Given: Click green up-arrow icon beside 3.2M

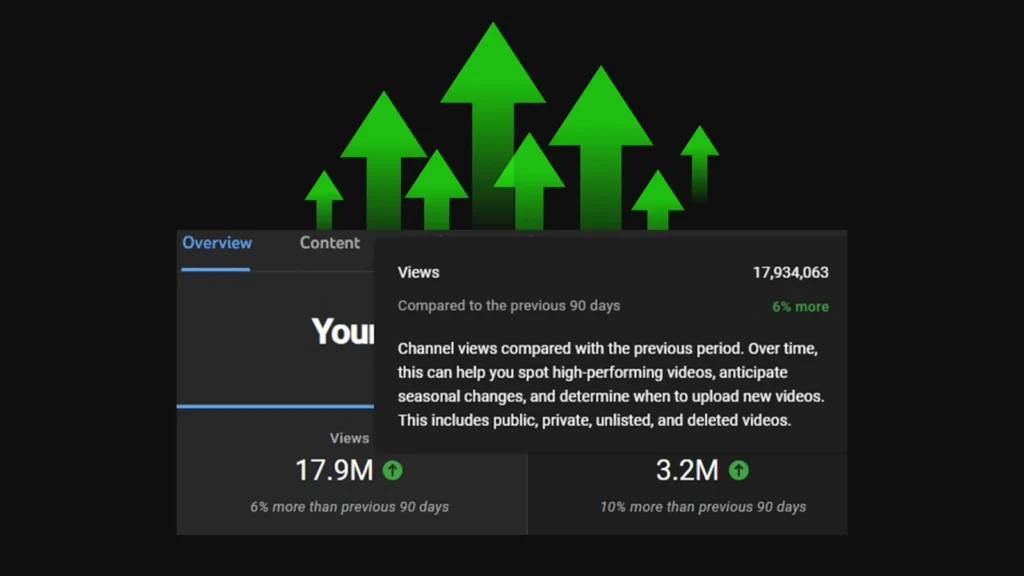Looking at the screenshot, I should (x=738, y=470).
